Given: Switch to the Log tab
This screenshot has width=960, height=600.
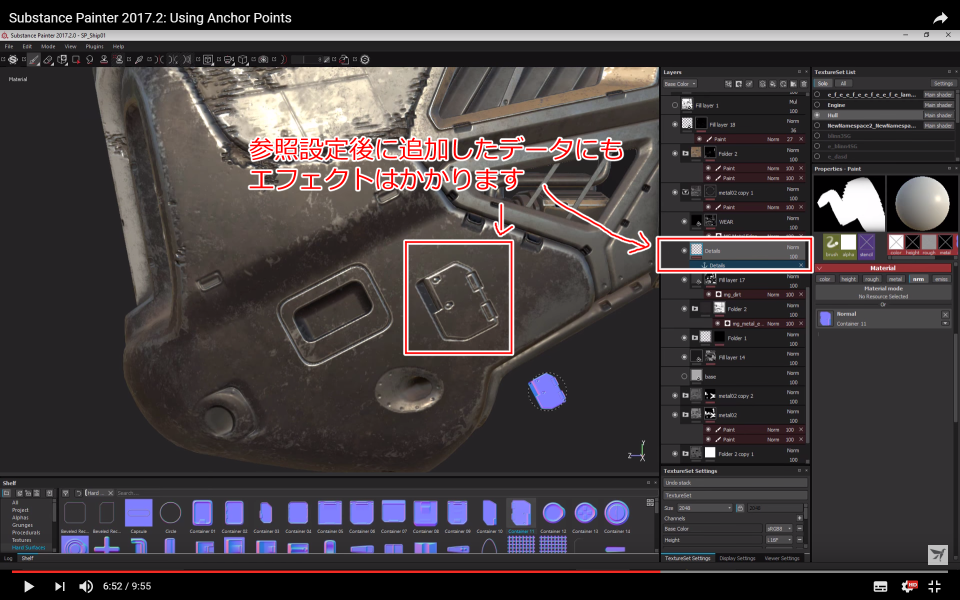Looking at the screenshot, I should pos(8,558).
